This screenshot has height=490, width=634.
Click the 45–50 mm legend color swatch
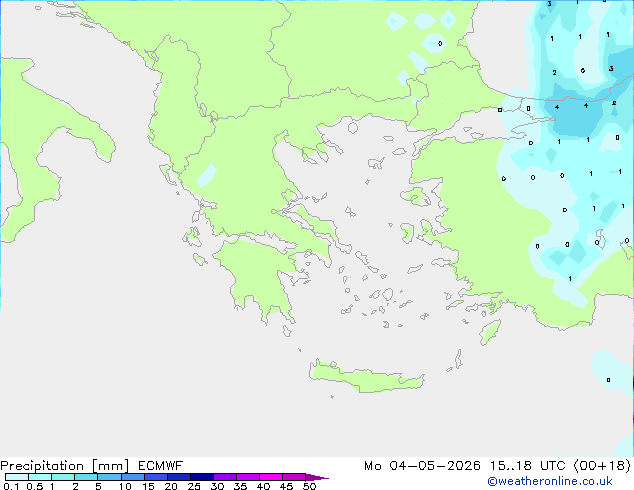pyautogui.click(x=294, y=477)
